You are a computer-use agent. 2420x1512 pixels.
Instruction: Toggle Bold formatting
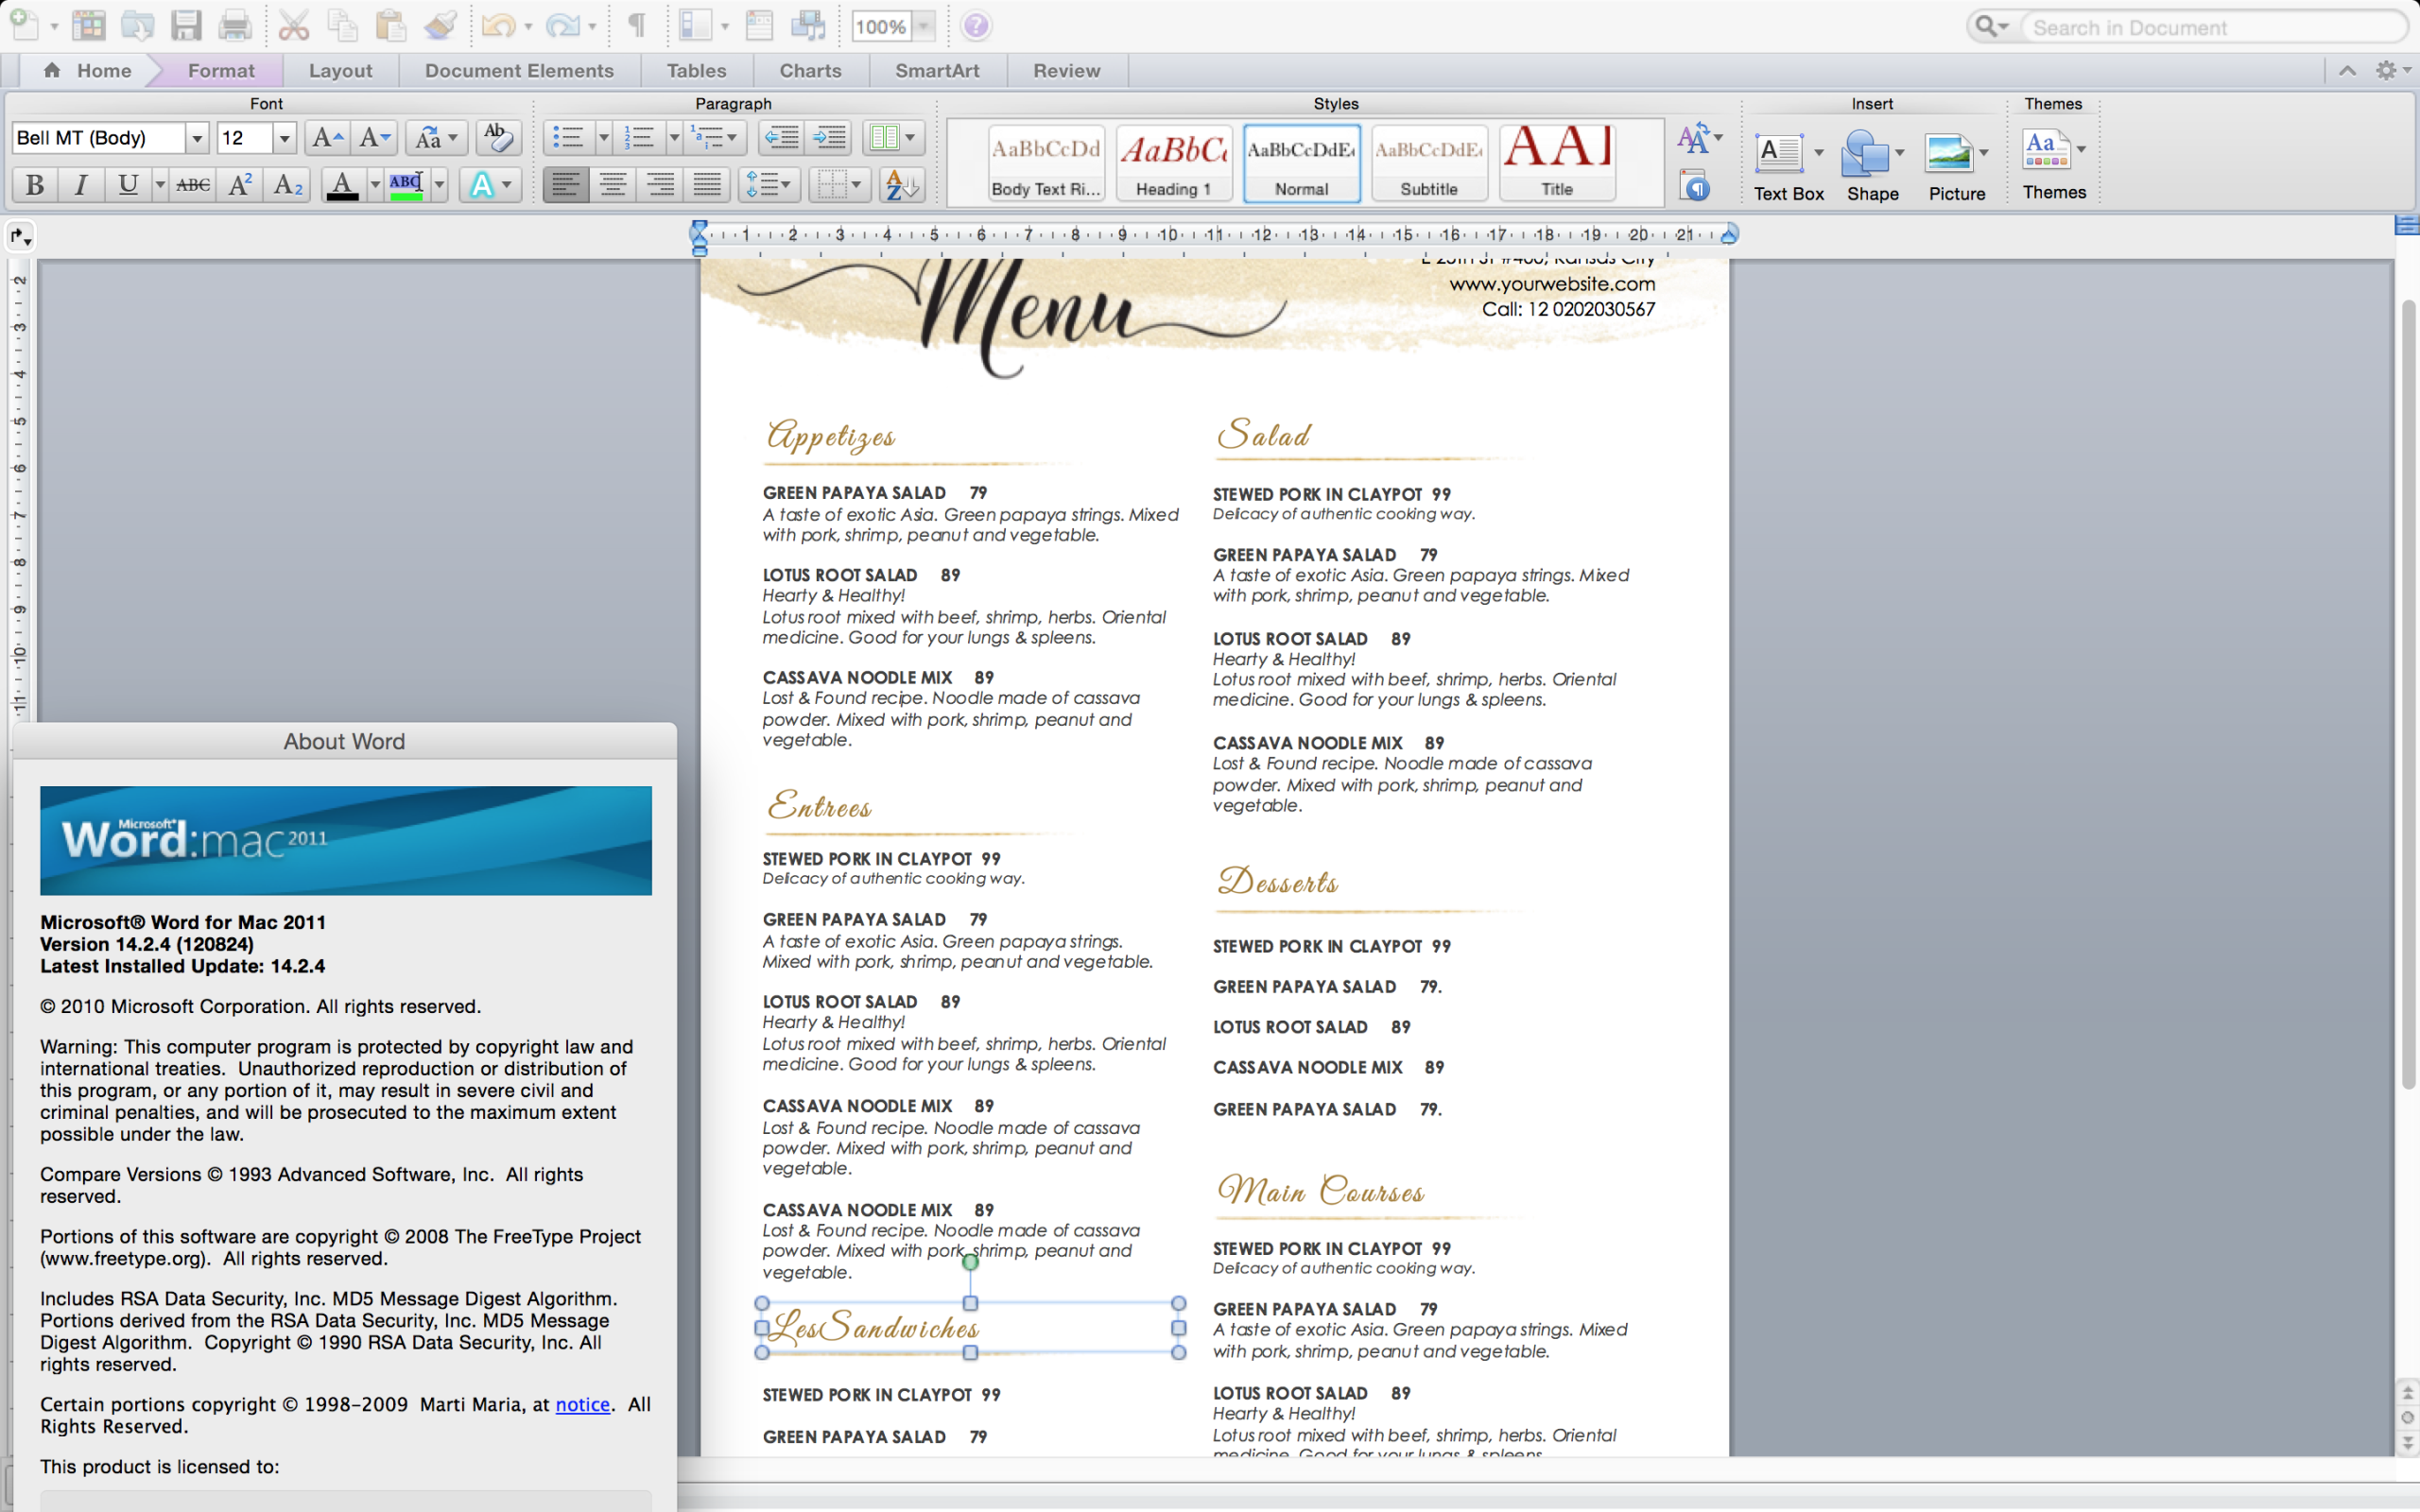[x=35, y=185]
